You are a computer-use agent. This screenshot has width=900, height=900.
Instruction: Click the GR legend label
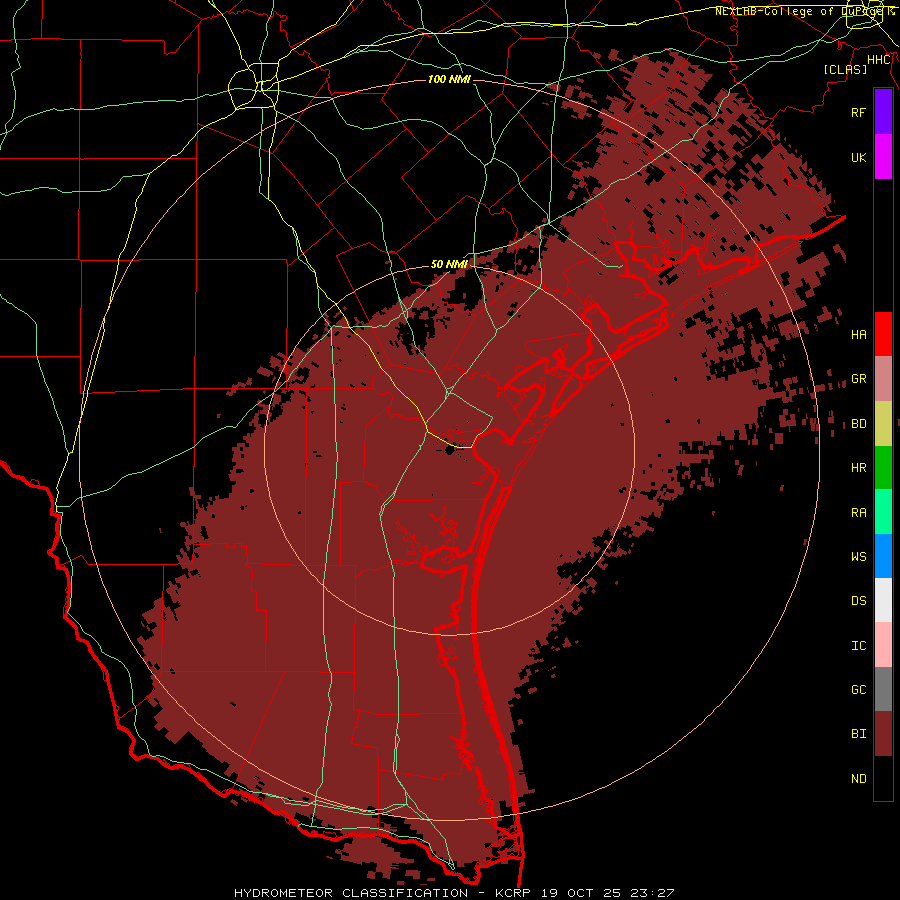(859, 379)
